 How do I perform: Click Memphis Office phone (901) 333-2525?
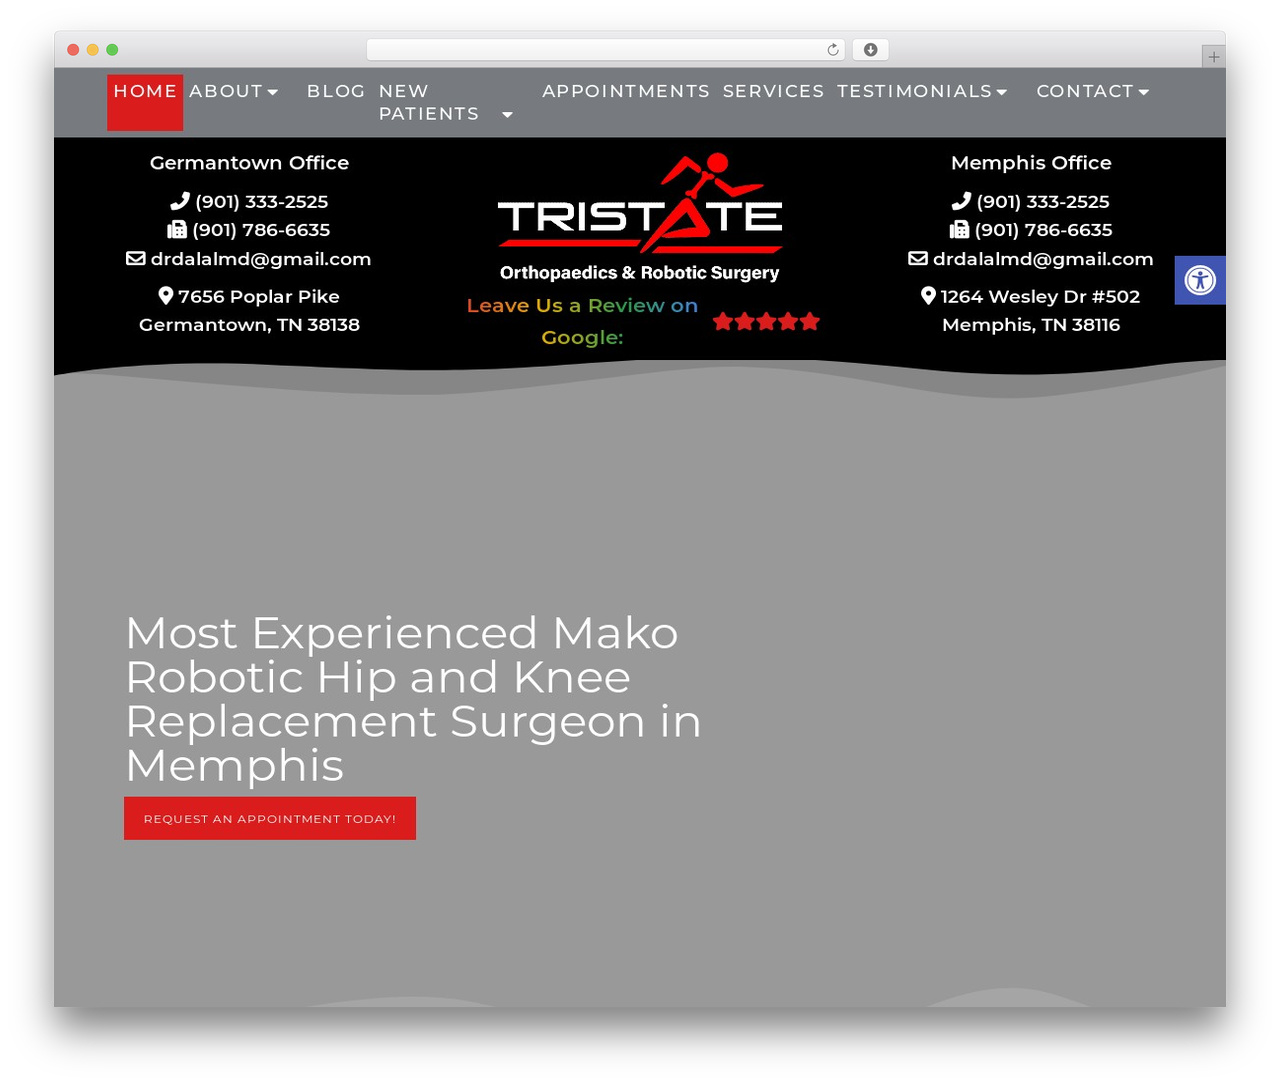coord(1043,201)
